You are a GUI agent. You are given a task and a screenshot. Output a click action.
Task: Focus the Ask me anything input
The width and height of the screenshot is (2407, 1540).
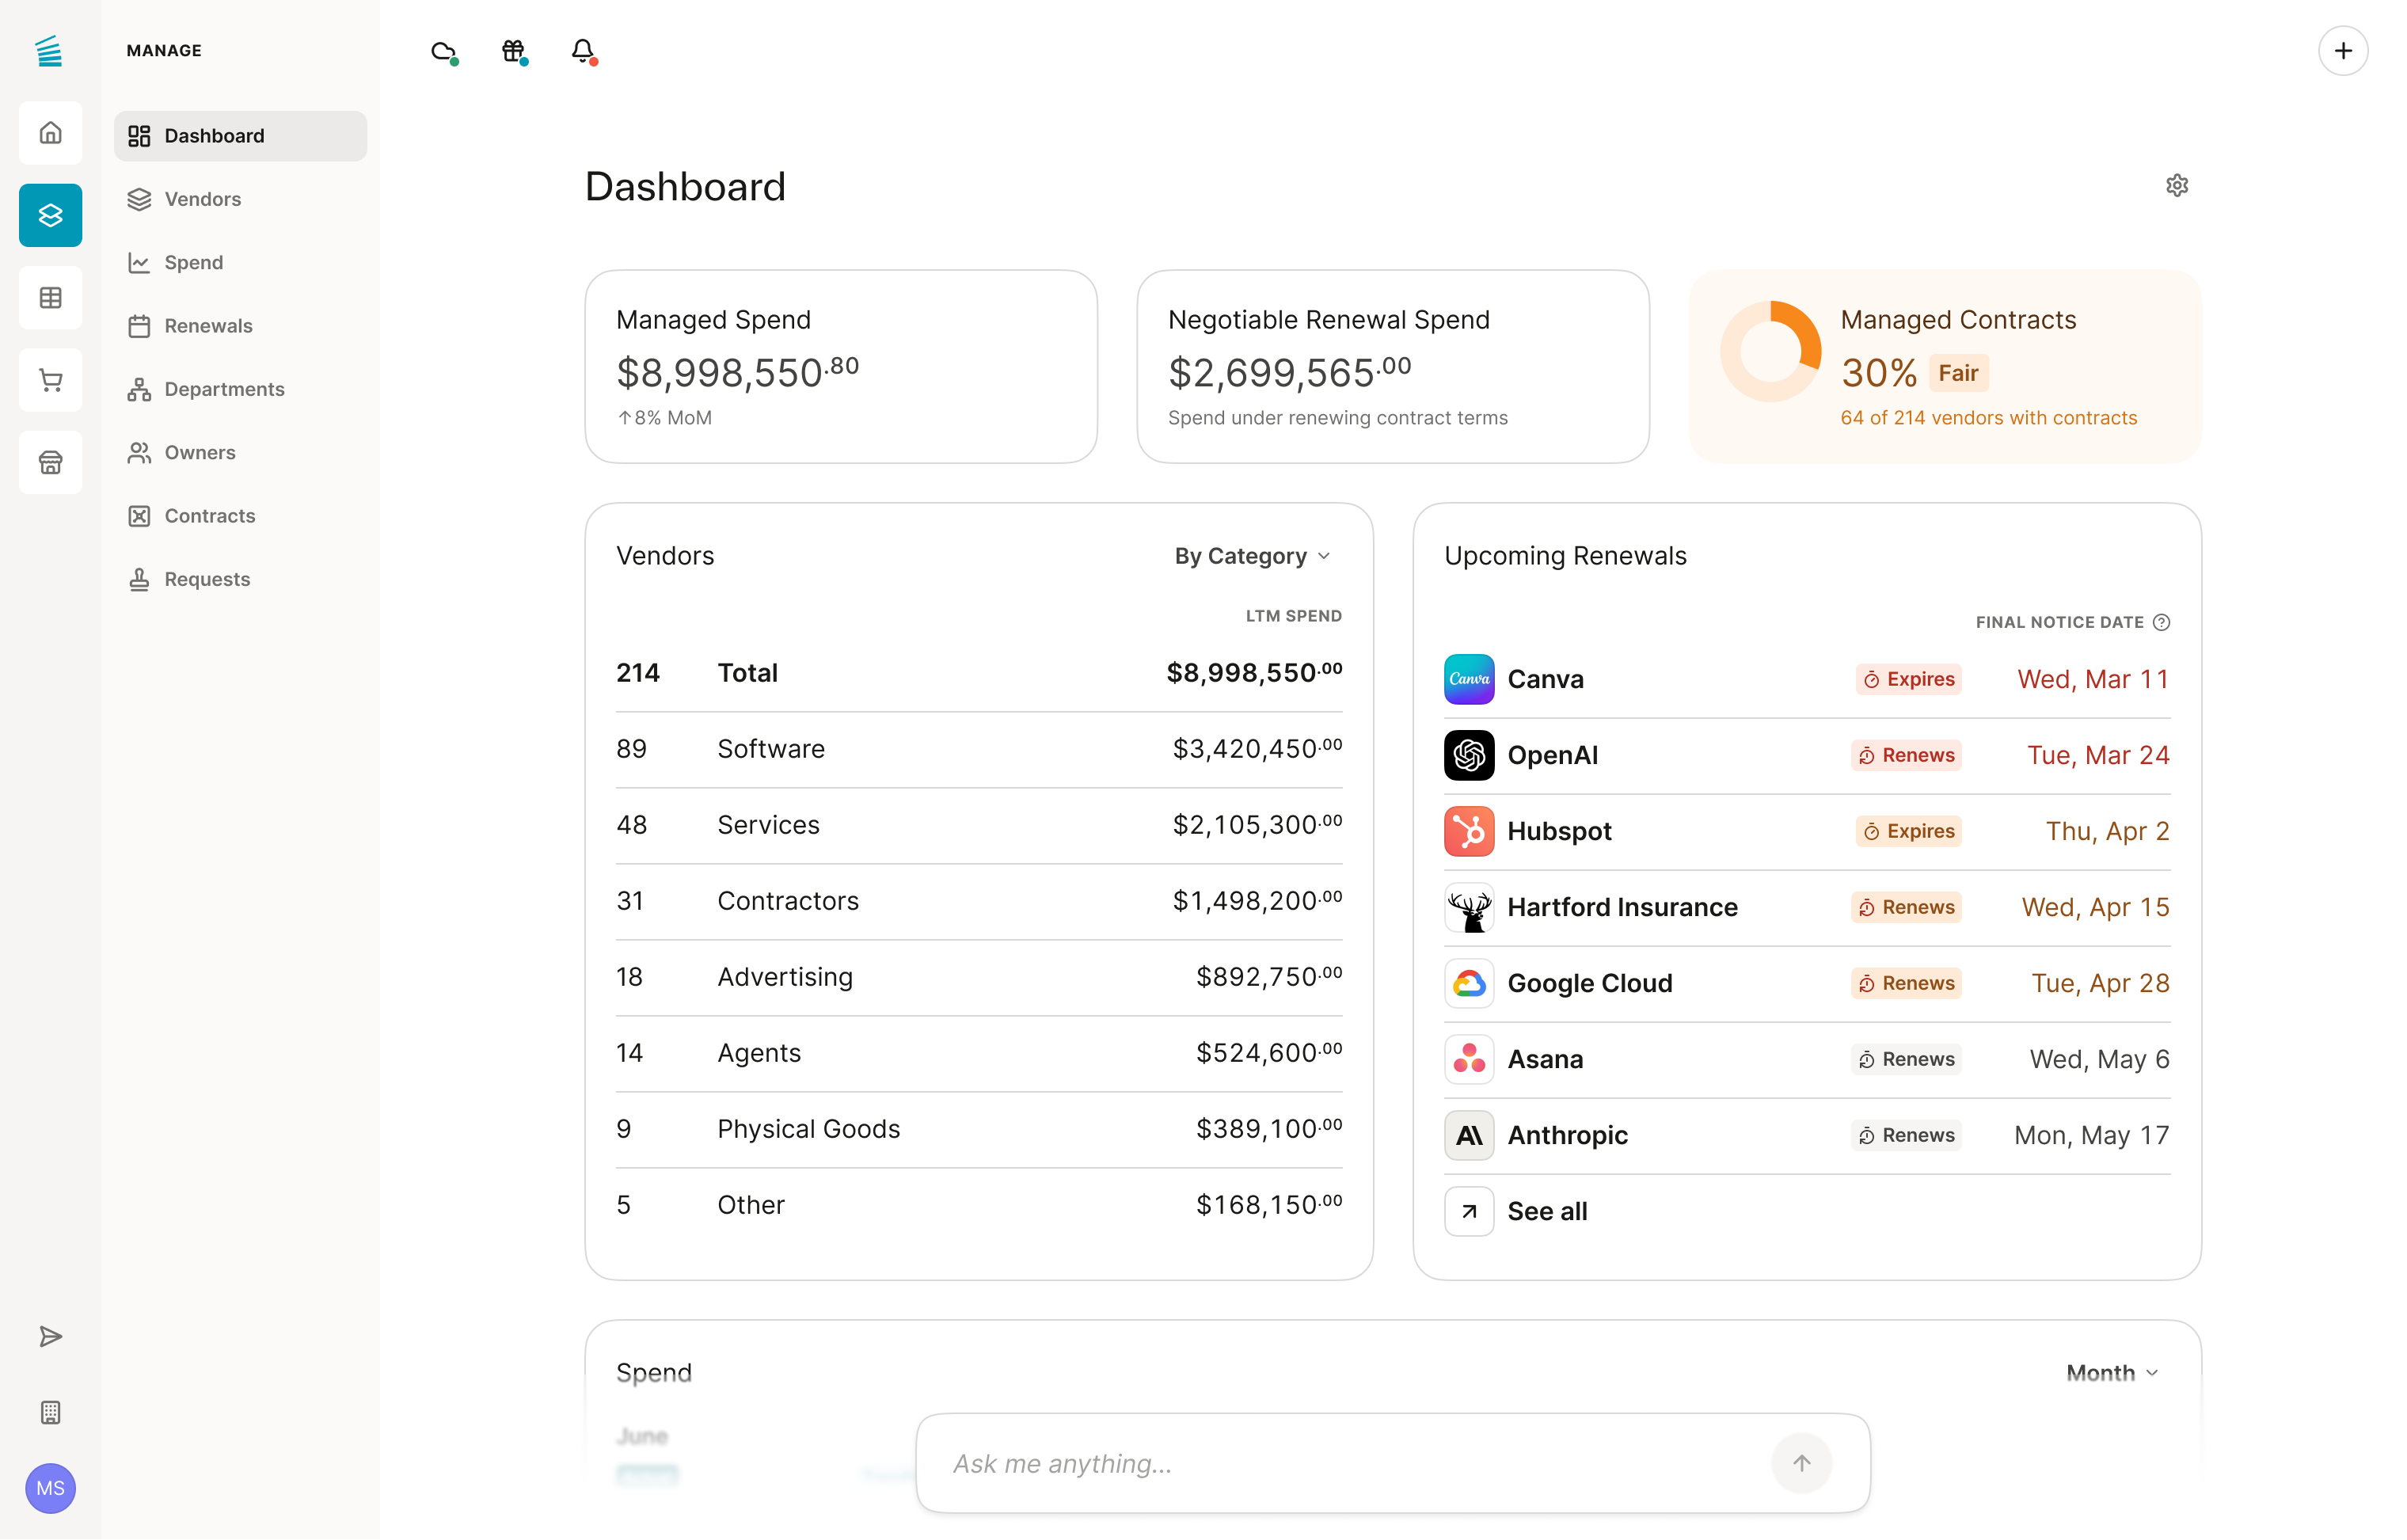click(1350, 1463)
